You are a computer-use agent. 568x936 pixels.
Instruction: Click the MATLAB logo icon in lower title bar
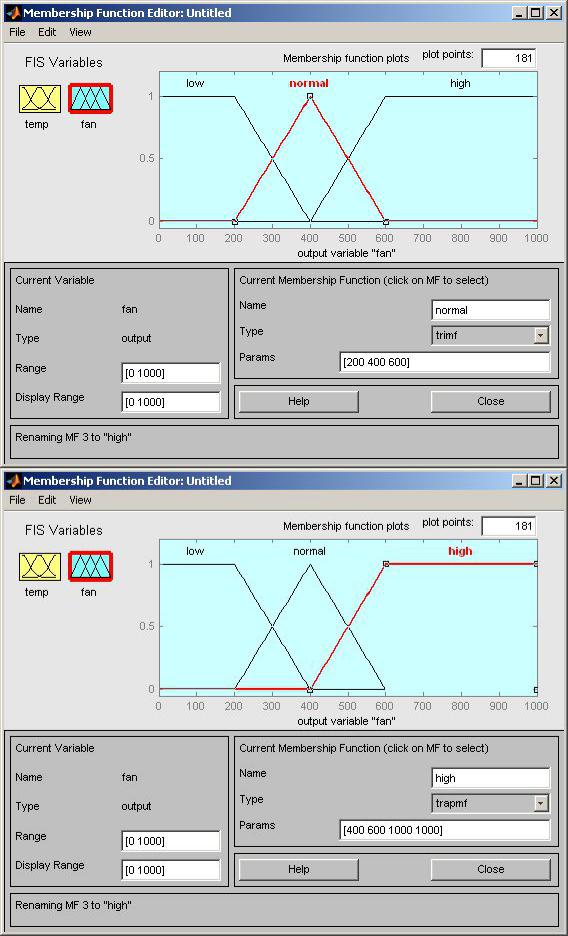pyautogui.click(x=13, y=481)
